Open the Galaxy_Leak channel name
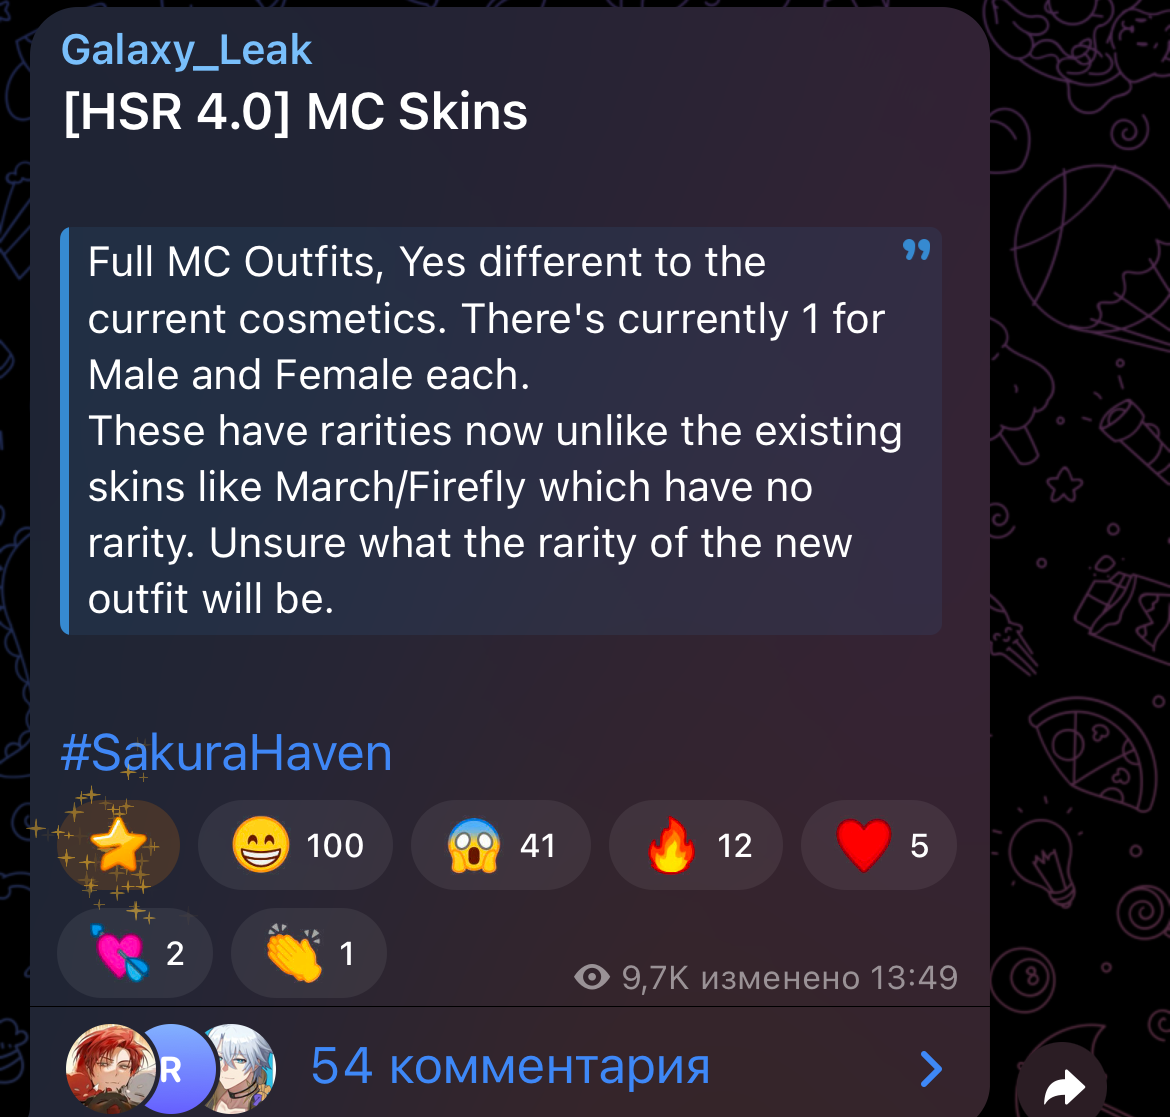 187,50
